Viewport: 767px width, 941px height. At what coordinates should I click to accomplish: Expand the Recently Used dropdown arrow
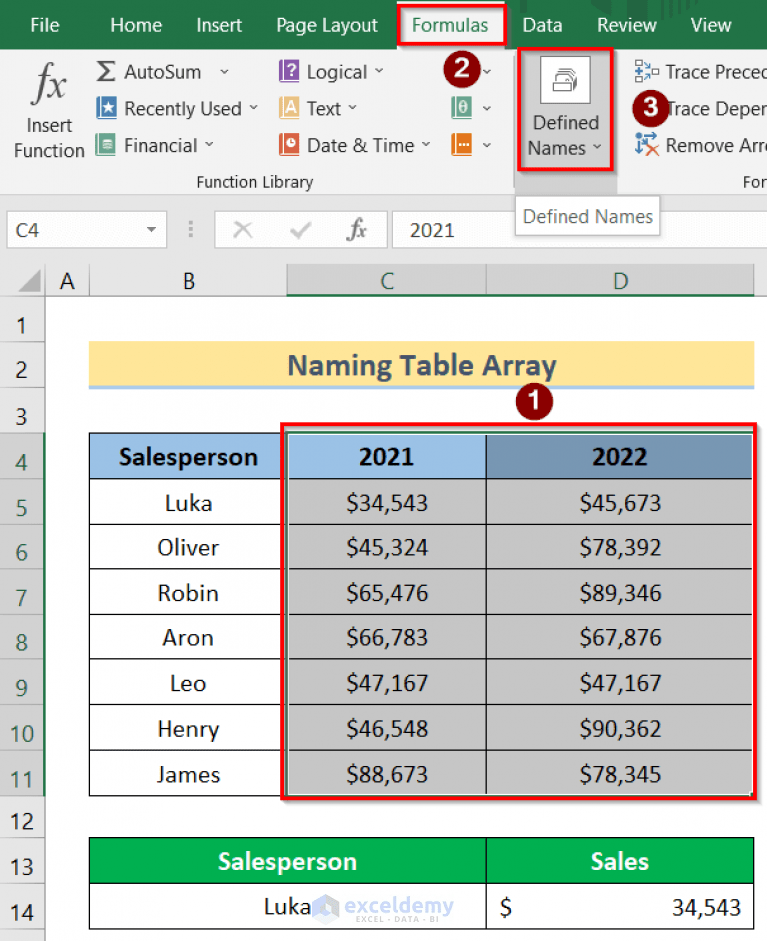[253, 108]
